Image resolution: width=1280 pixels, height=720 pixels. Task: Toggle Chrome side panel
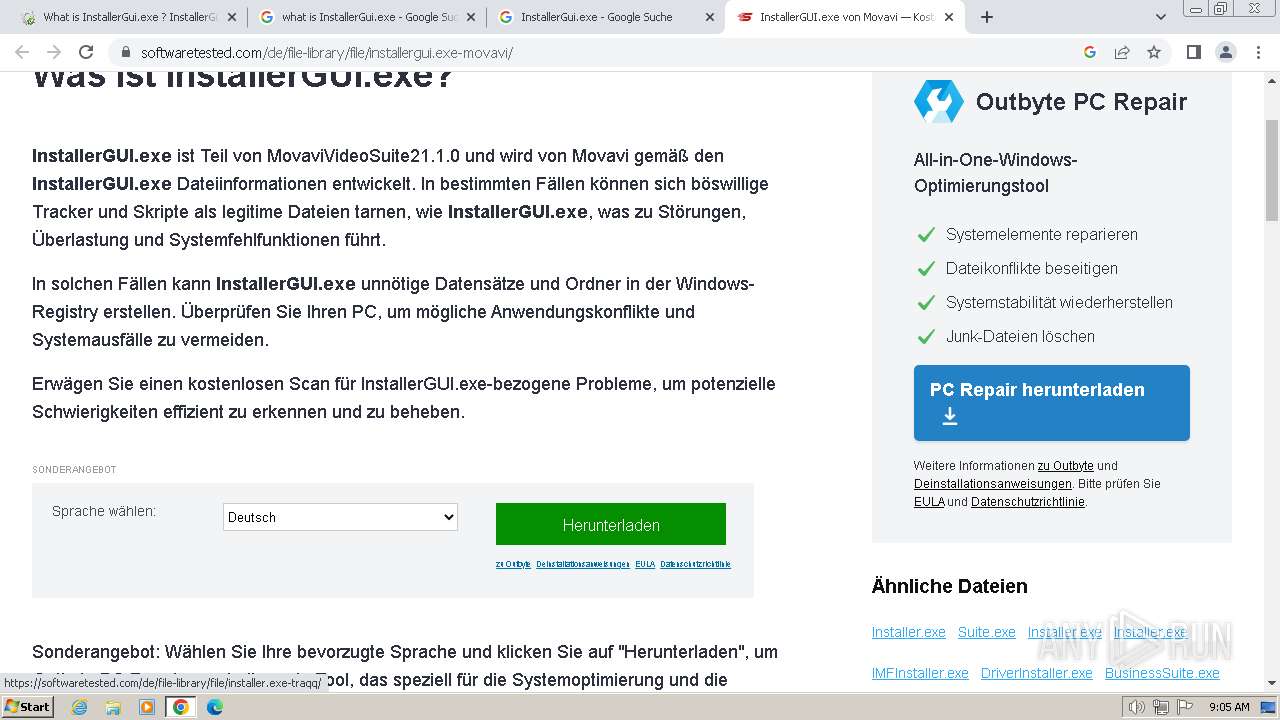pyautogui.click(x=1193, y=52)
